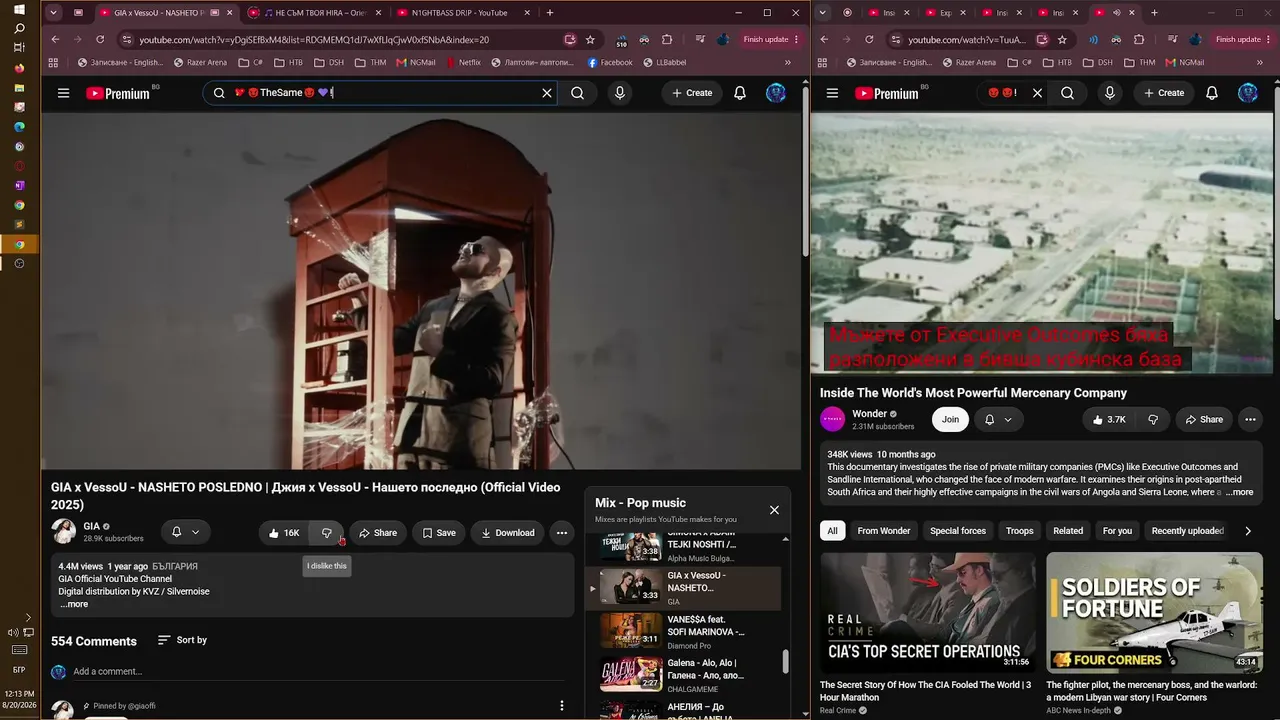Open the GIA channel avatar
This screenshot has width=1280, height=720.
coord(63,531)
